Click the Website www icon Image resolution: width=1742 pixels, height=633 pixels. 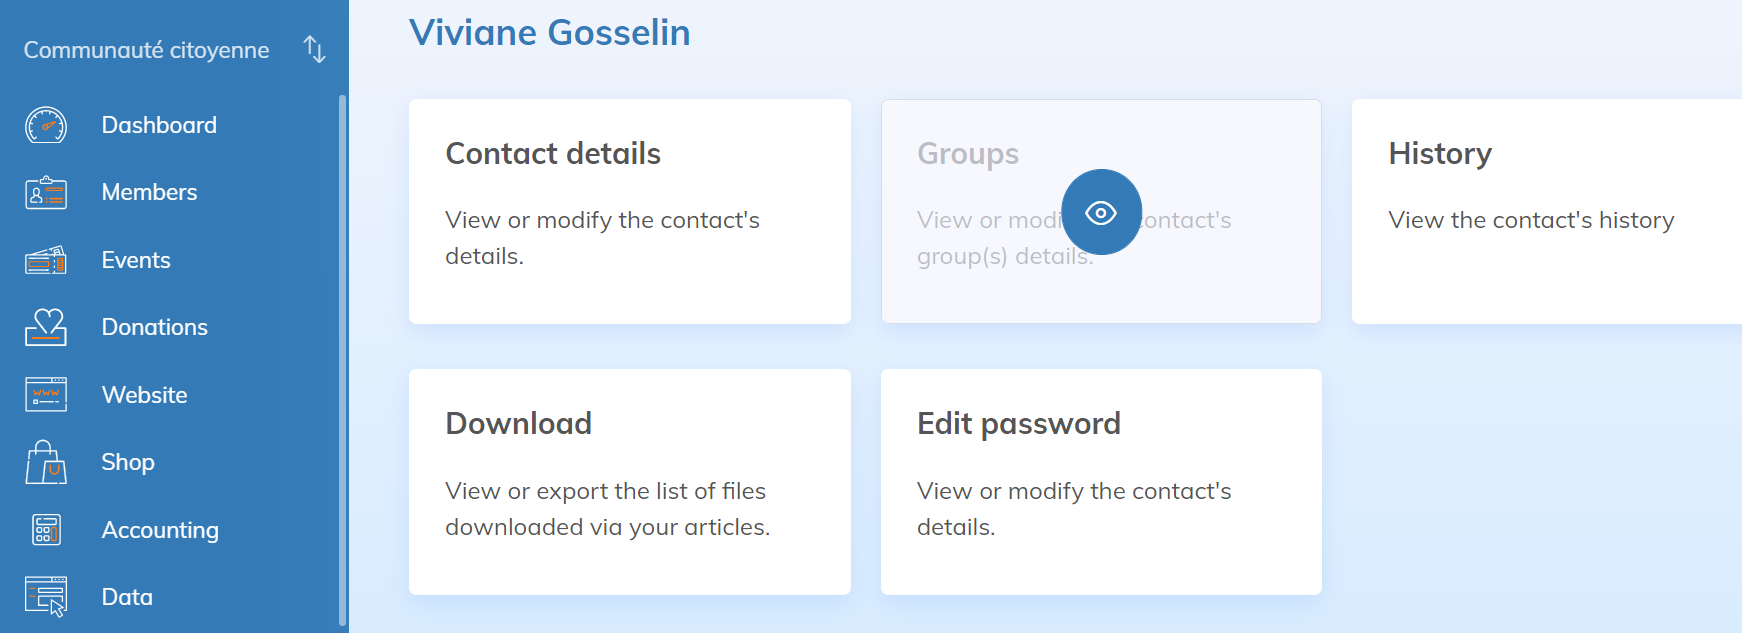click(x=46, y=395)
